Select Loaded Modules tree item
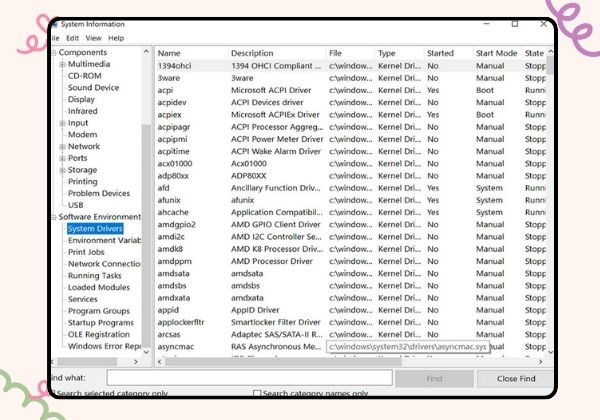 point(99,288)
